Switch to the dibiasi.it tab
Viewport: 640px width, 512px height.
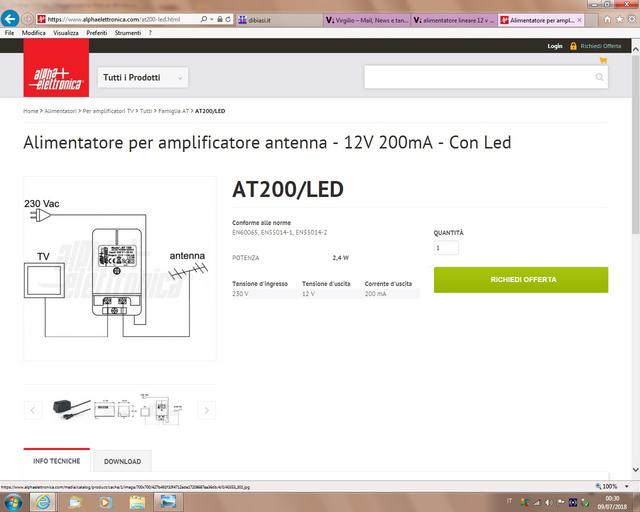280,20
